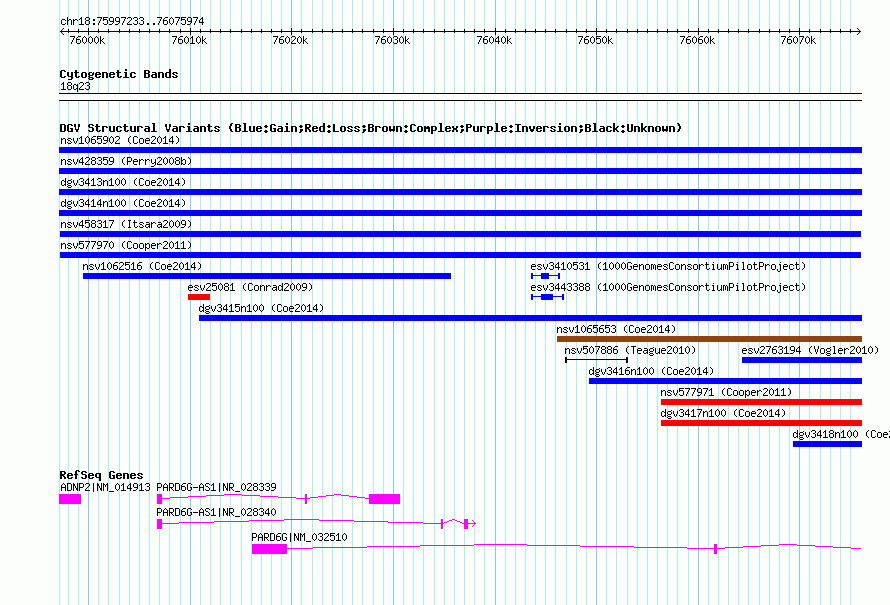Viewport: 890px width, 605px height.
Task: Click the 76050k ruler position
Action: pyautogui.click(x=595, y=40)
